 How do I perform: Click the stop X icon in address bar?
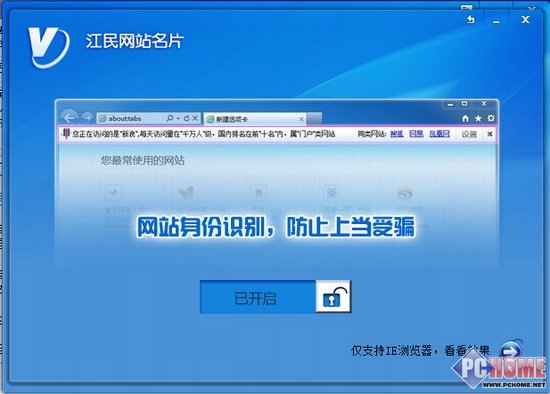[195, 118]
